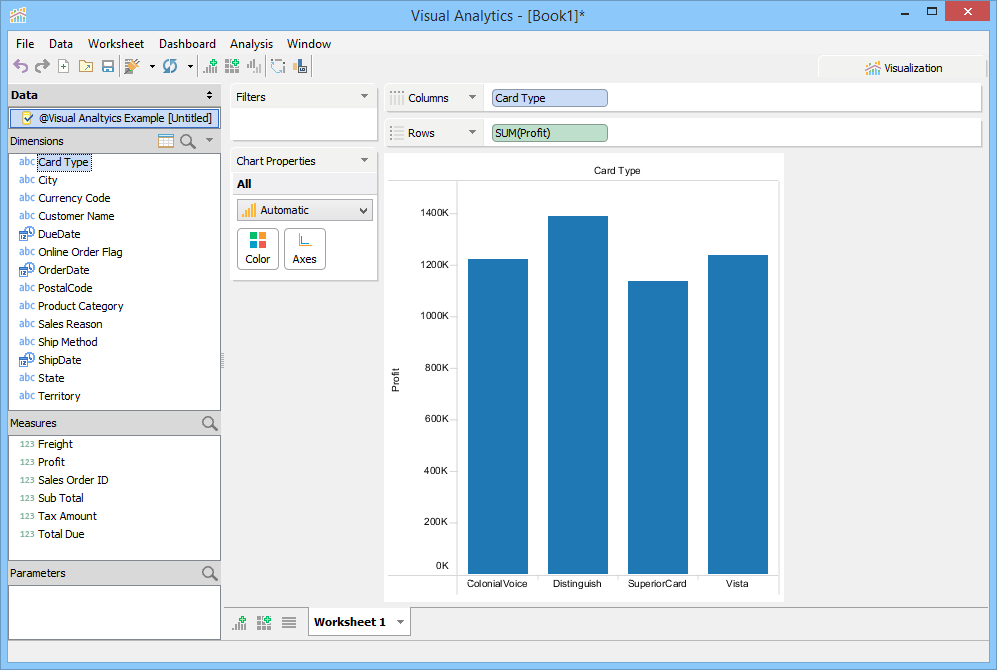Open the dropdown arrow beside the connect icon
This screenshot has height=670, width=997.
[x=152, y=66]
